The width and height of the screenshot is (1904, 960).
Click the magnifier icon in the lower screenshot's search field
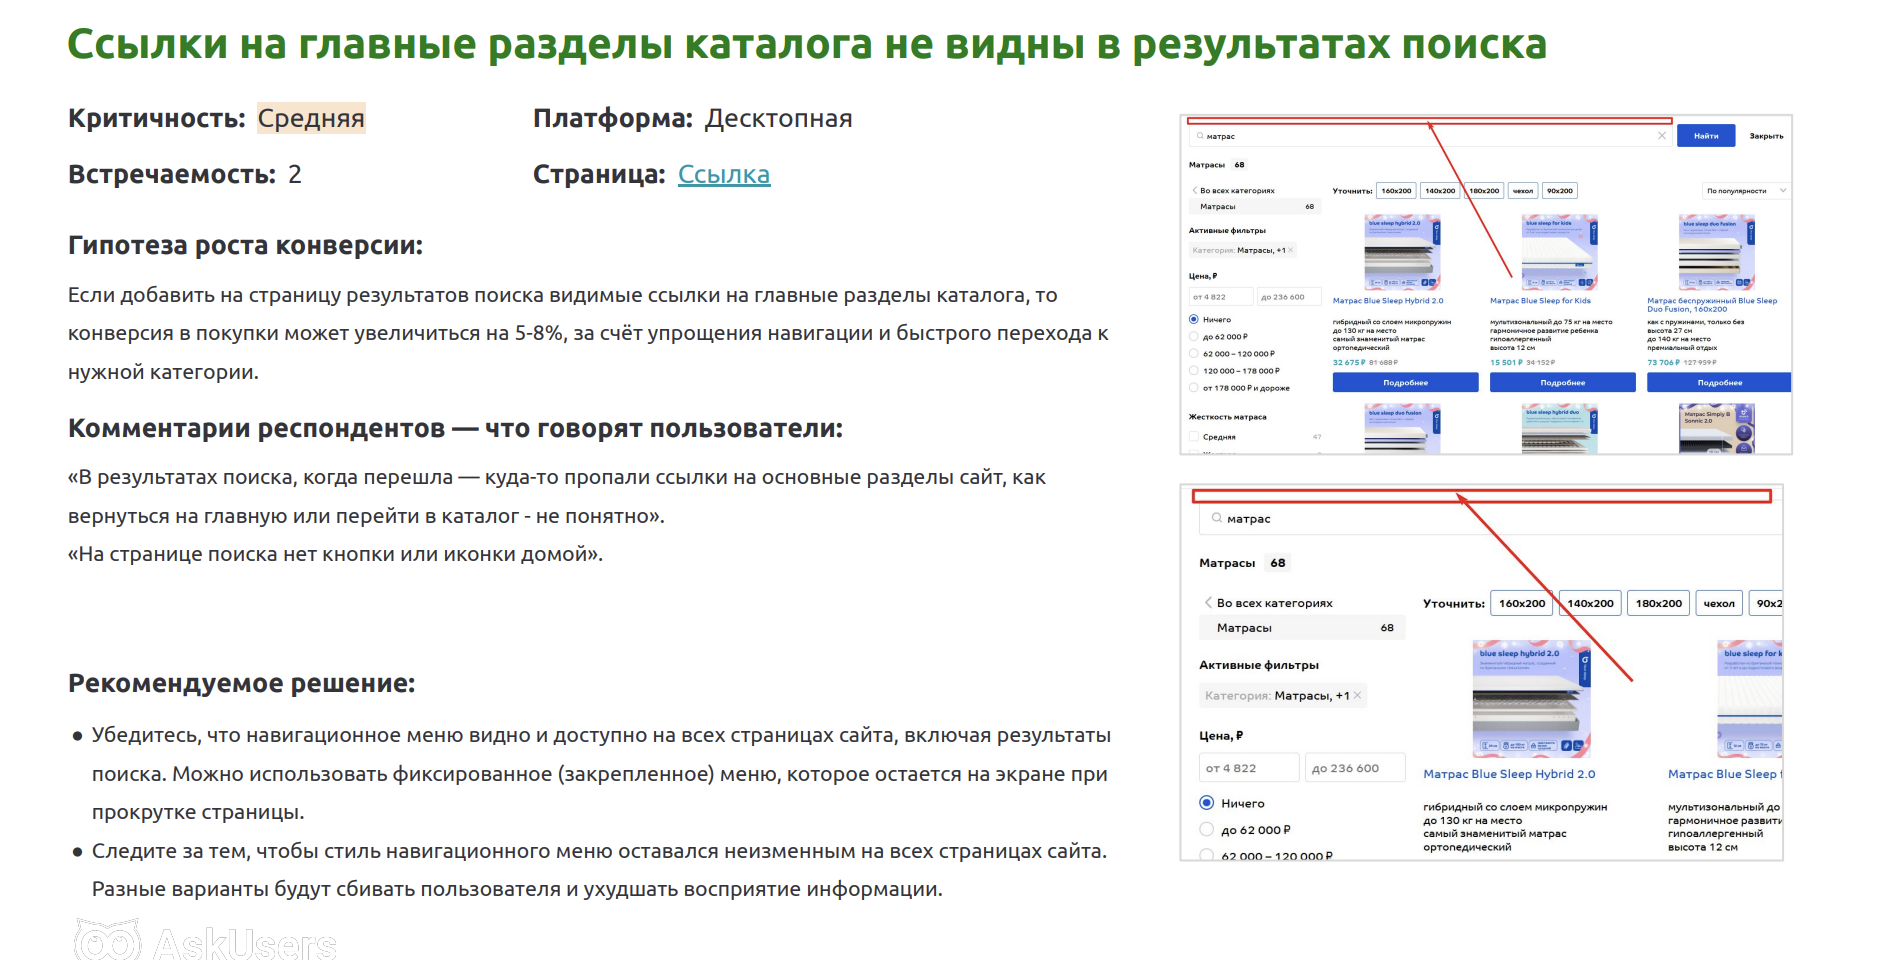1216,519
